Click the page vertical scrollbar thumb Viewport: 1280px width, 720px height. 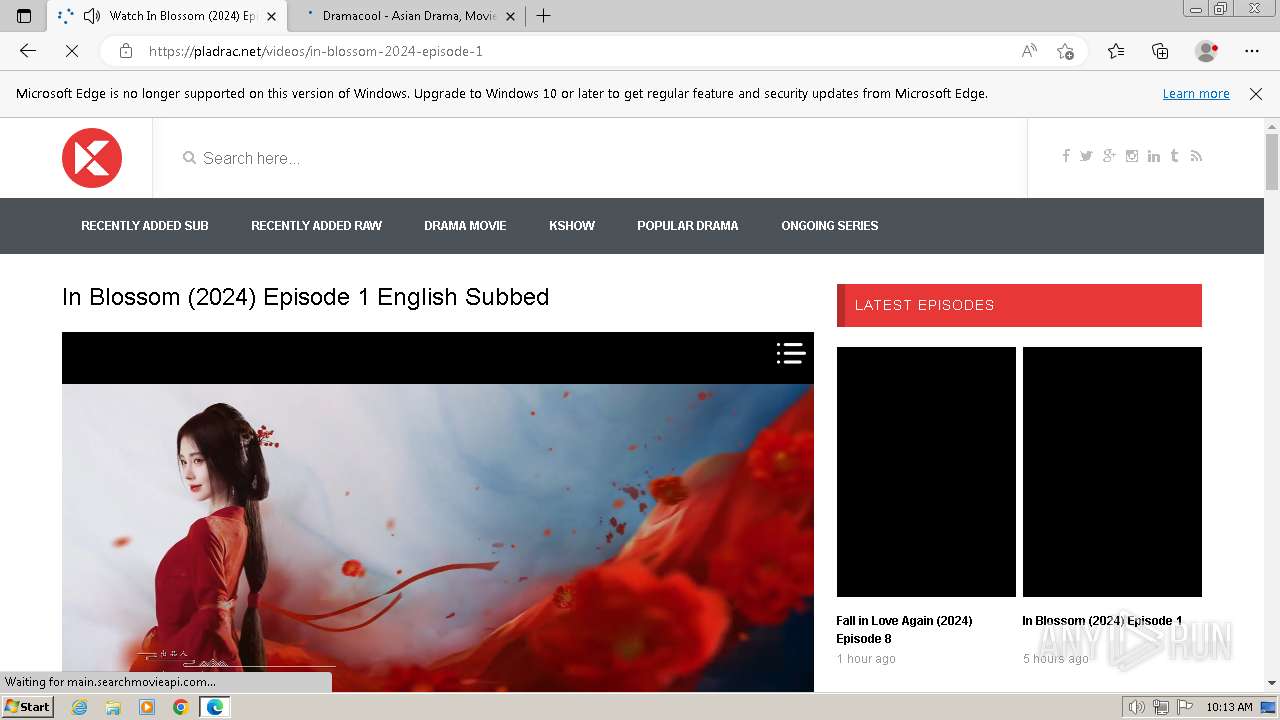1272,160
